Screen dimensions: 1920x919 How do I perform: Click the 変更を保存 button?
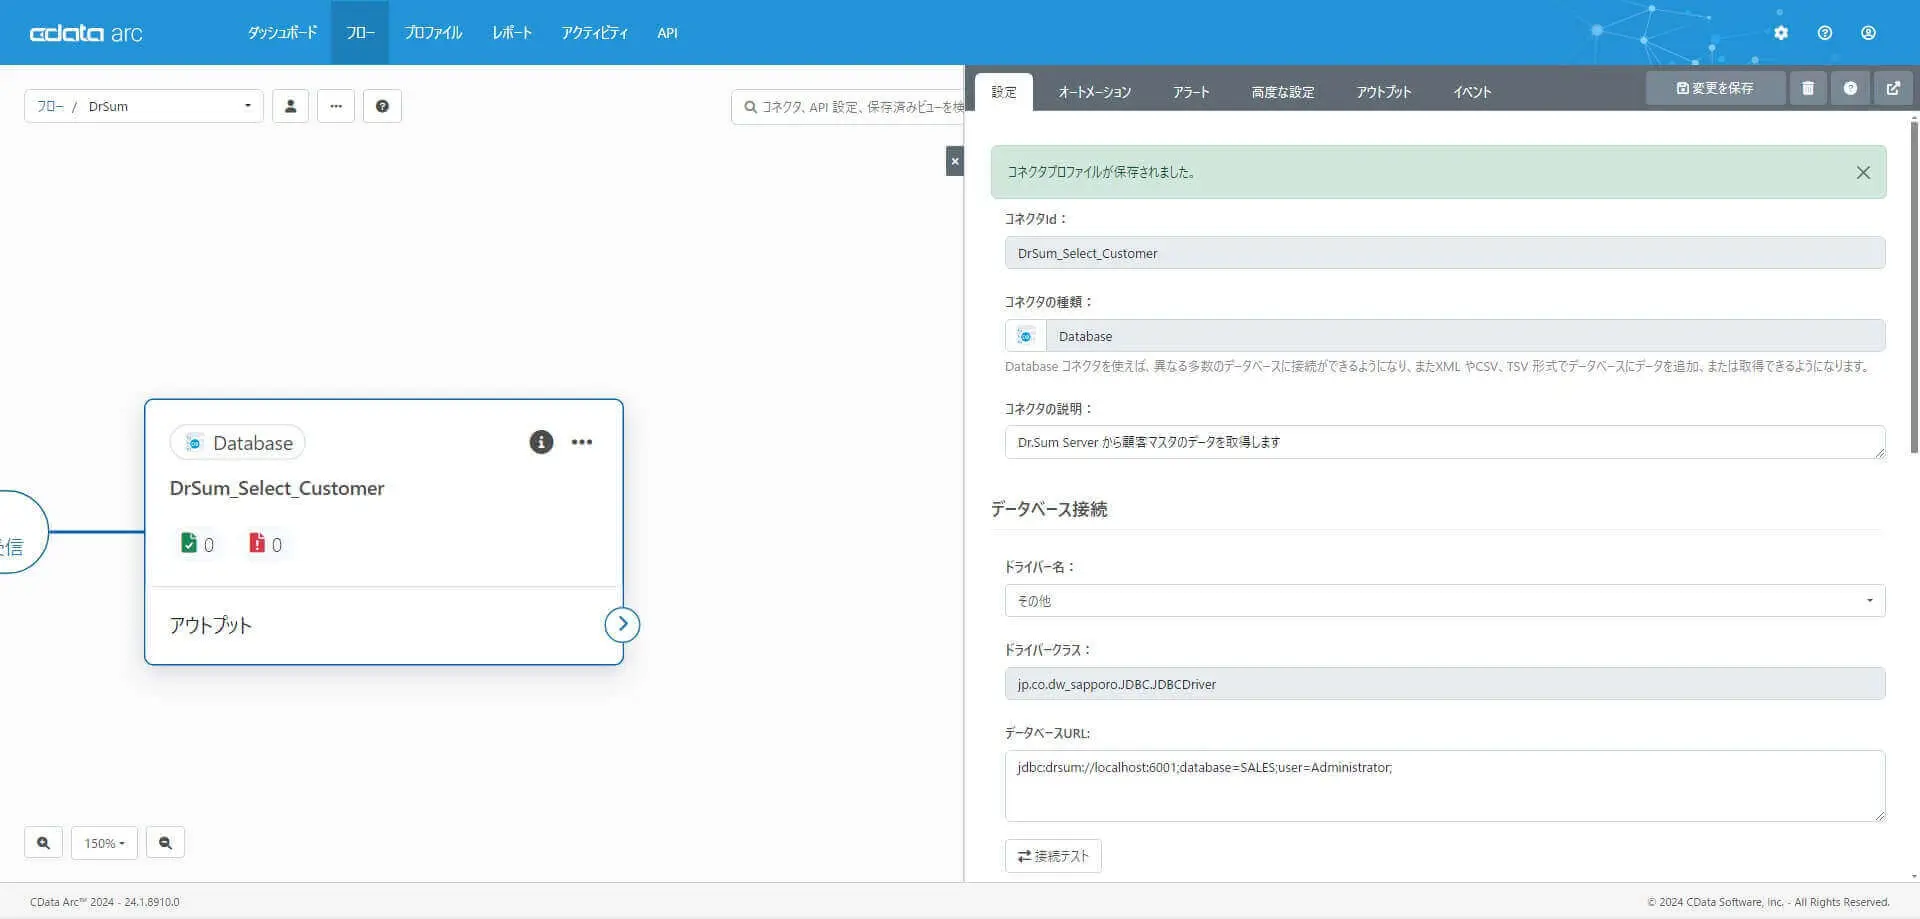(x=1715, y=88)
